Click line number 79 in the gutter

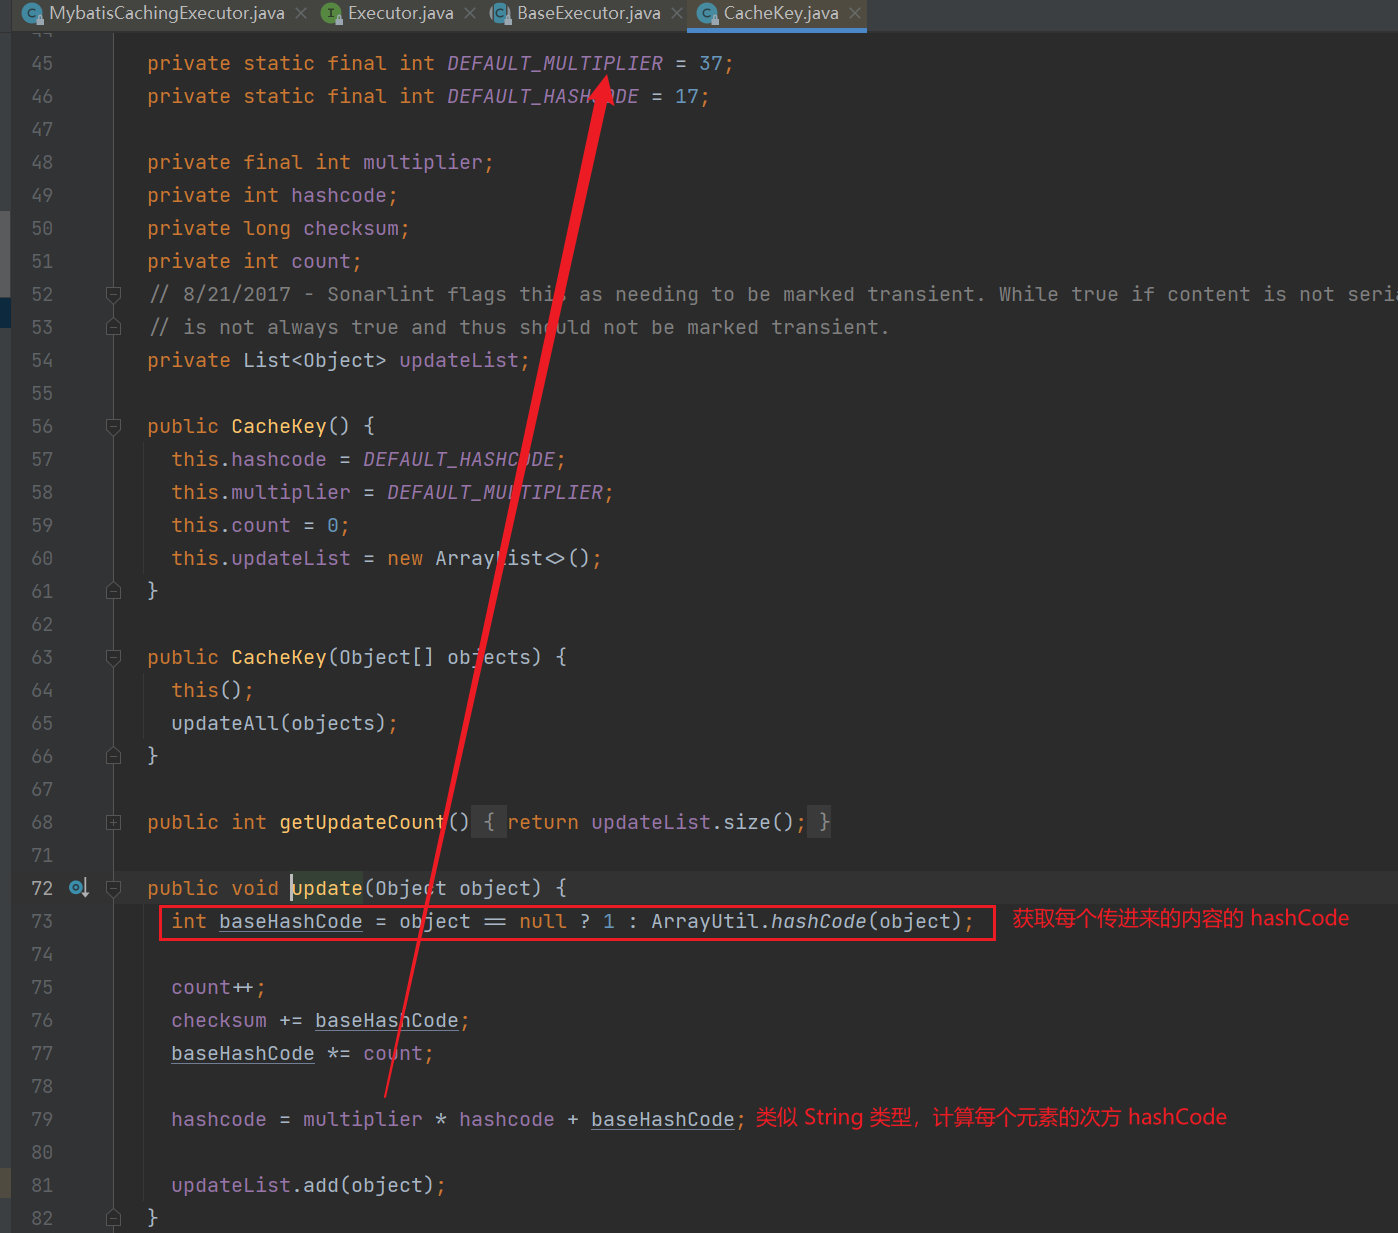(x=42, y=1119)
